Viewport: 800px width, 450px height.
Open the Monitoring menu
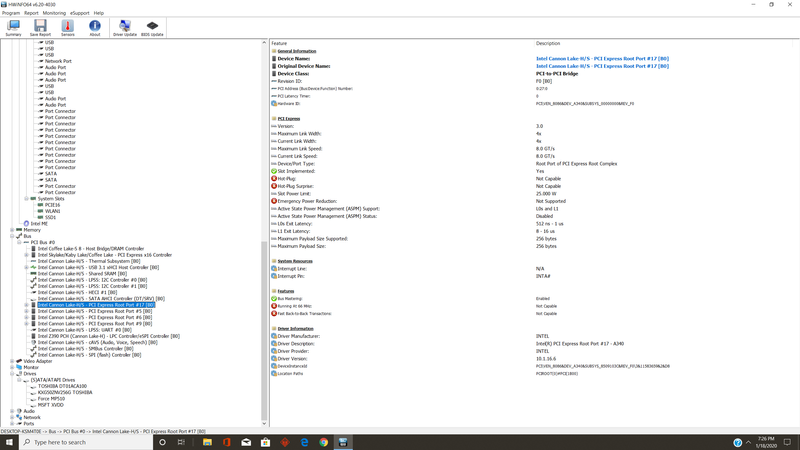tap(54, 13)
